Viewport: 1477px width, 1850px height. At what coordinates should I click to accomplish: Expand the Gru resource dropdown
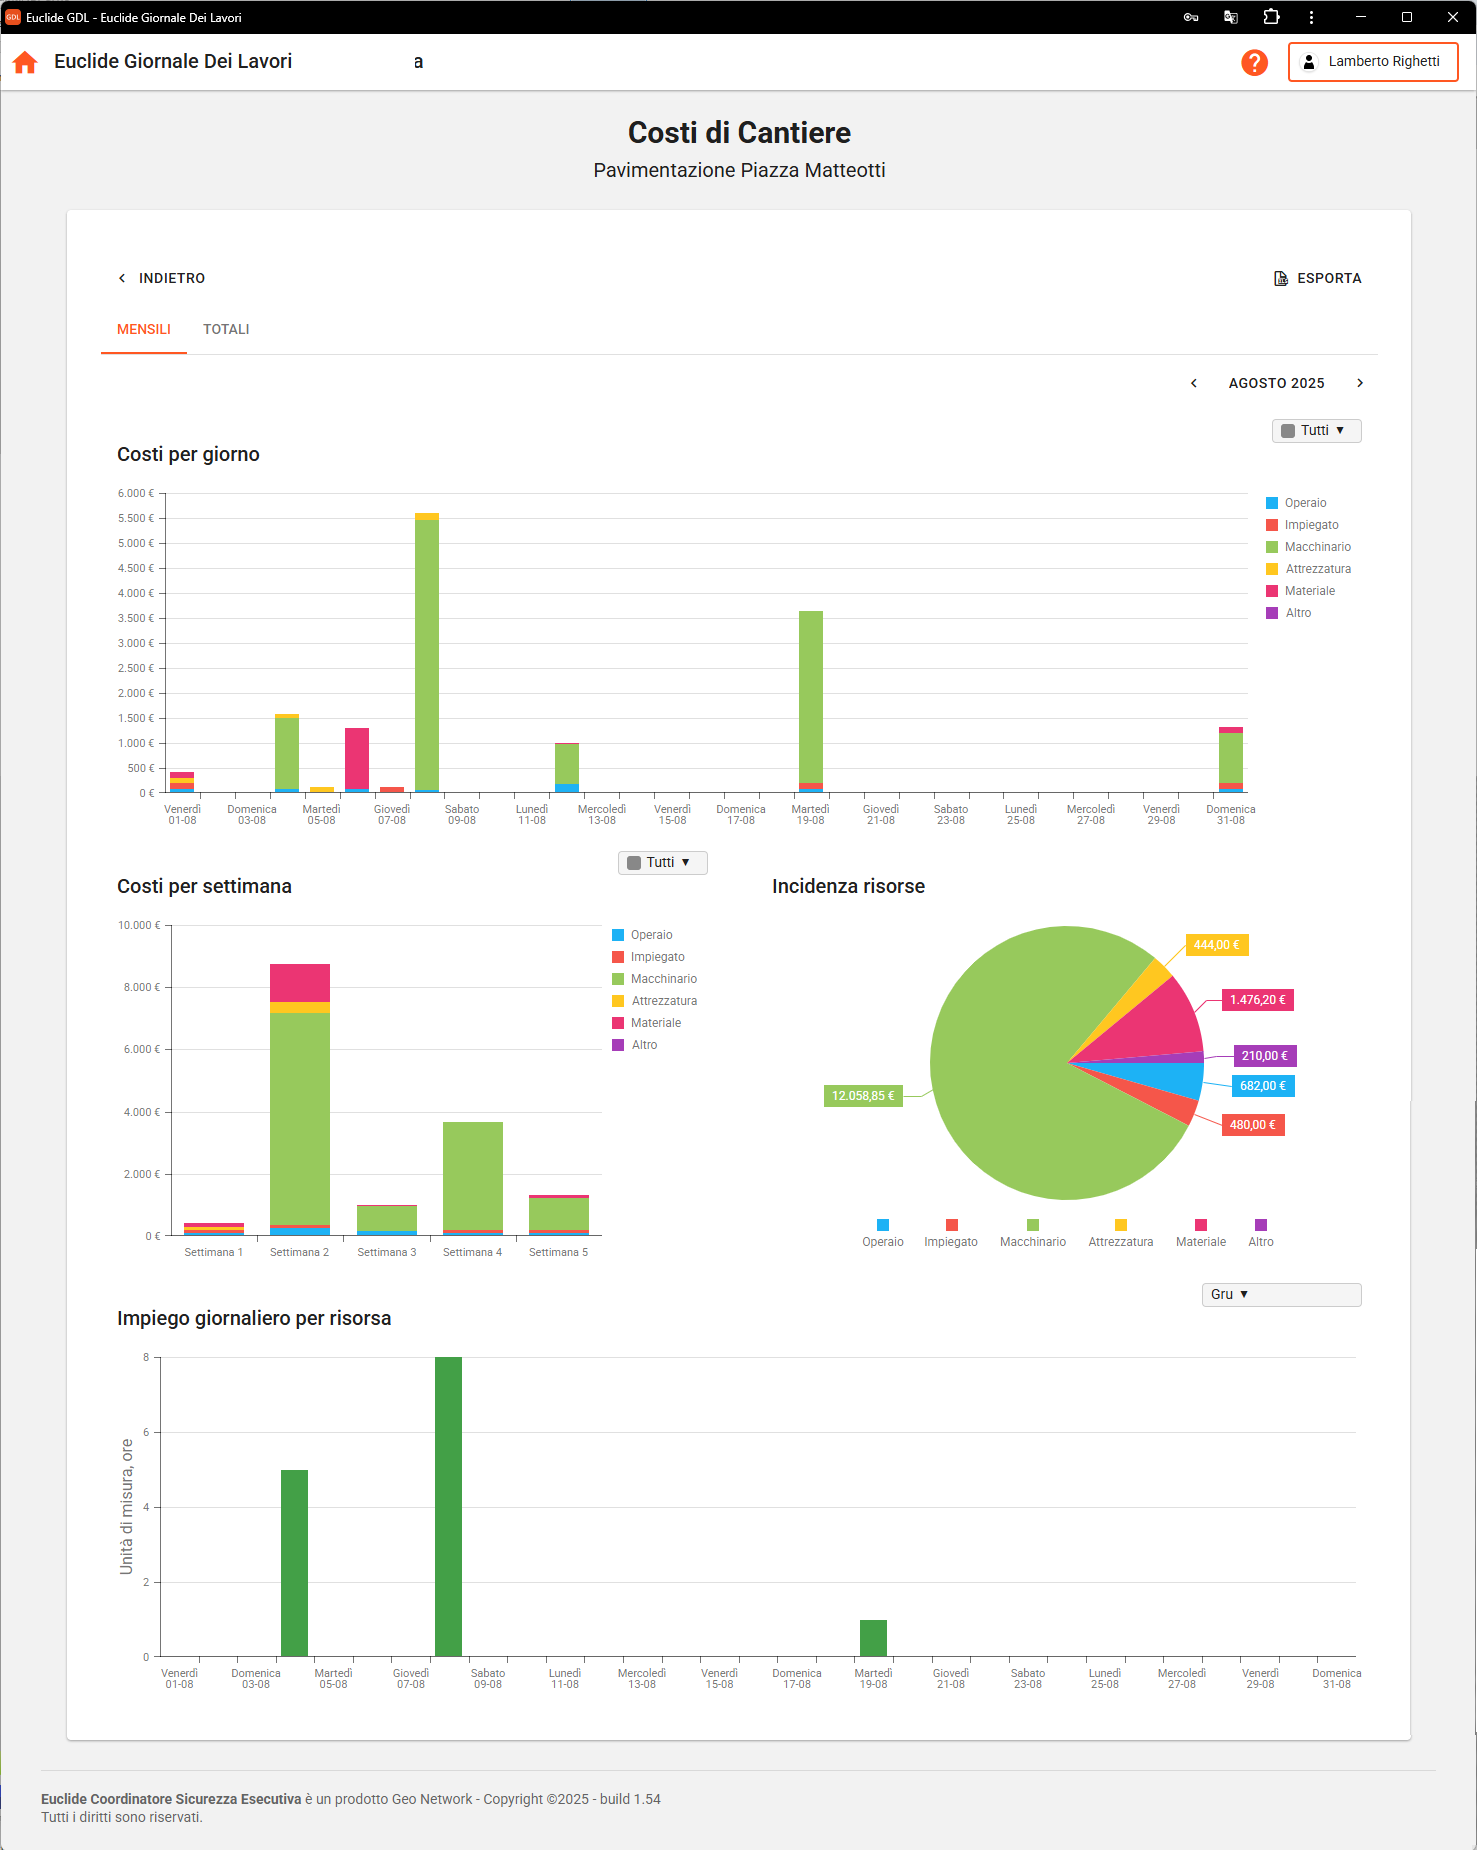[1280, 1295]
